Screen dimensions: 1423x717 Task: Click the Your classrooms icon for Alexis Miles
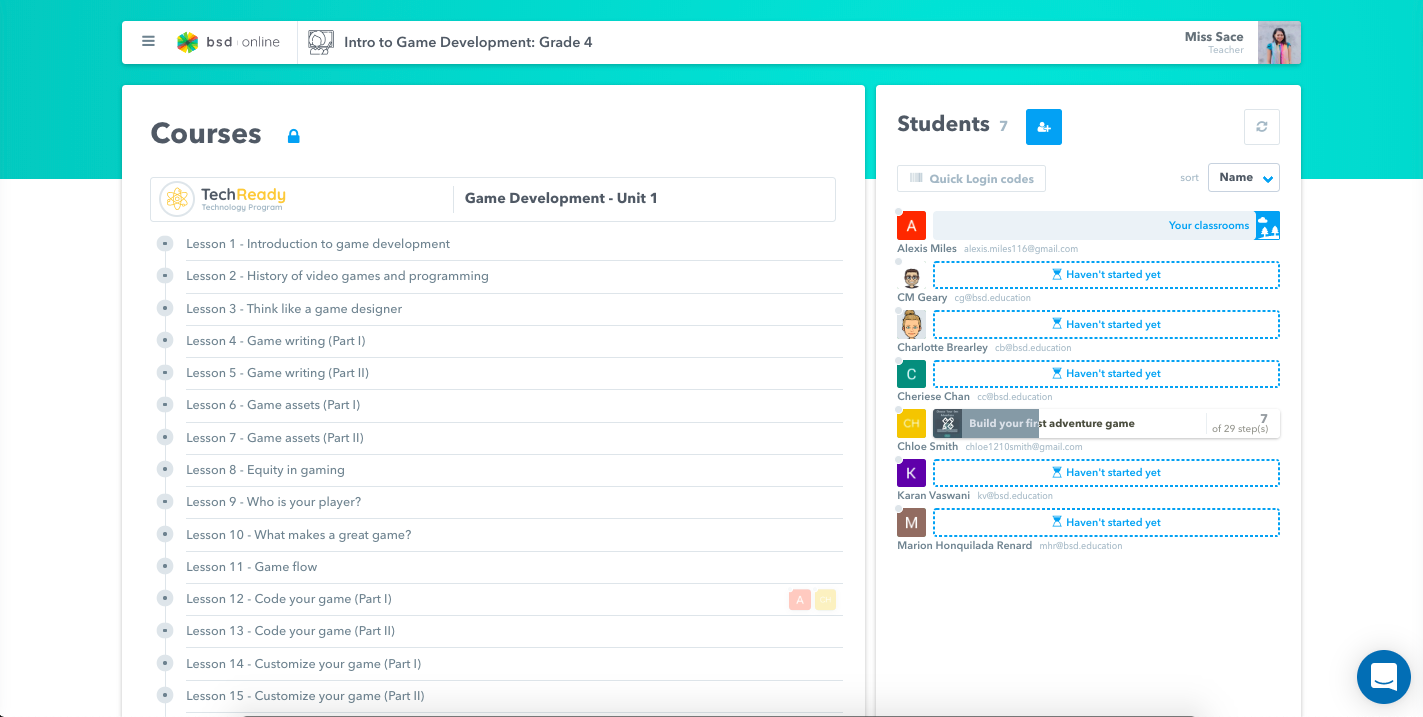point(1267,226)
